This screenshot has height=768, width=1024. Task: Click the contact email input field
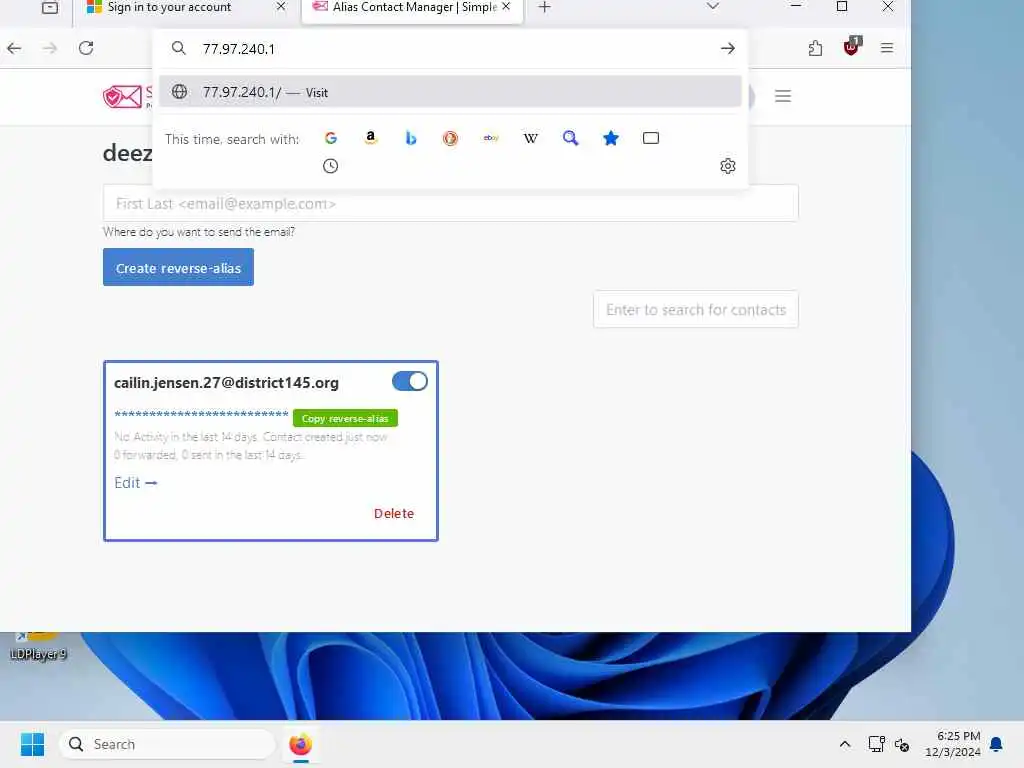point(450,203)
